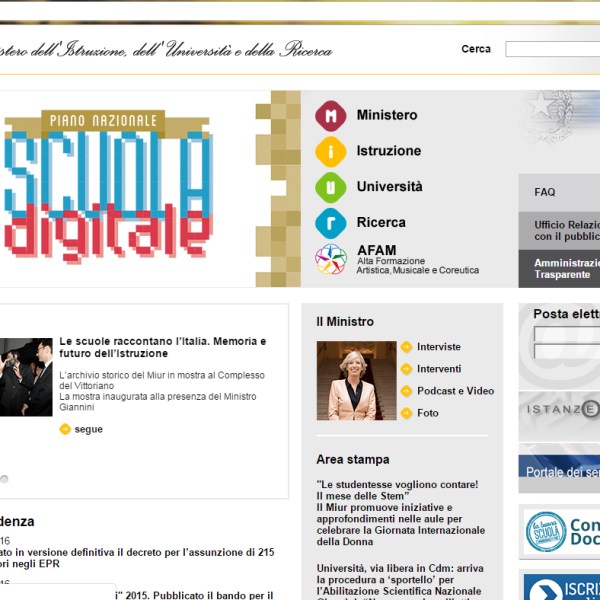Click the Interviste link
This screenshot has width=600, height=600.
tap(439, 347)
